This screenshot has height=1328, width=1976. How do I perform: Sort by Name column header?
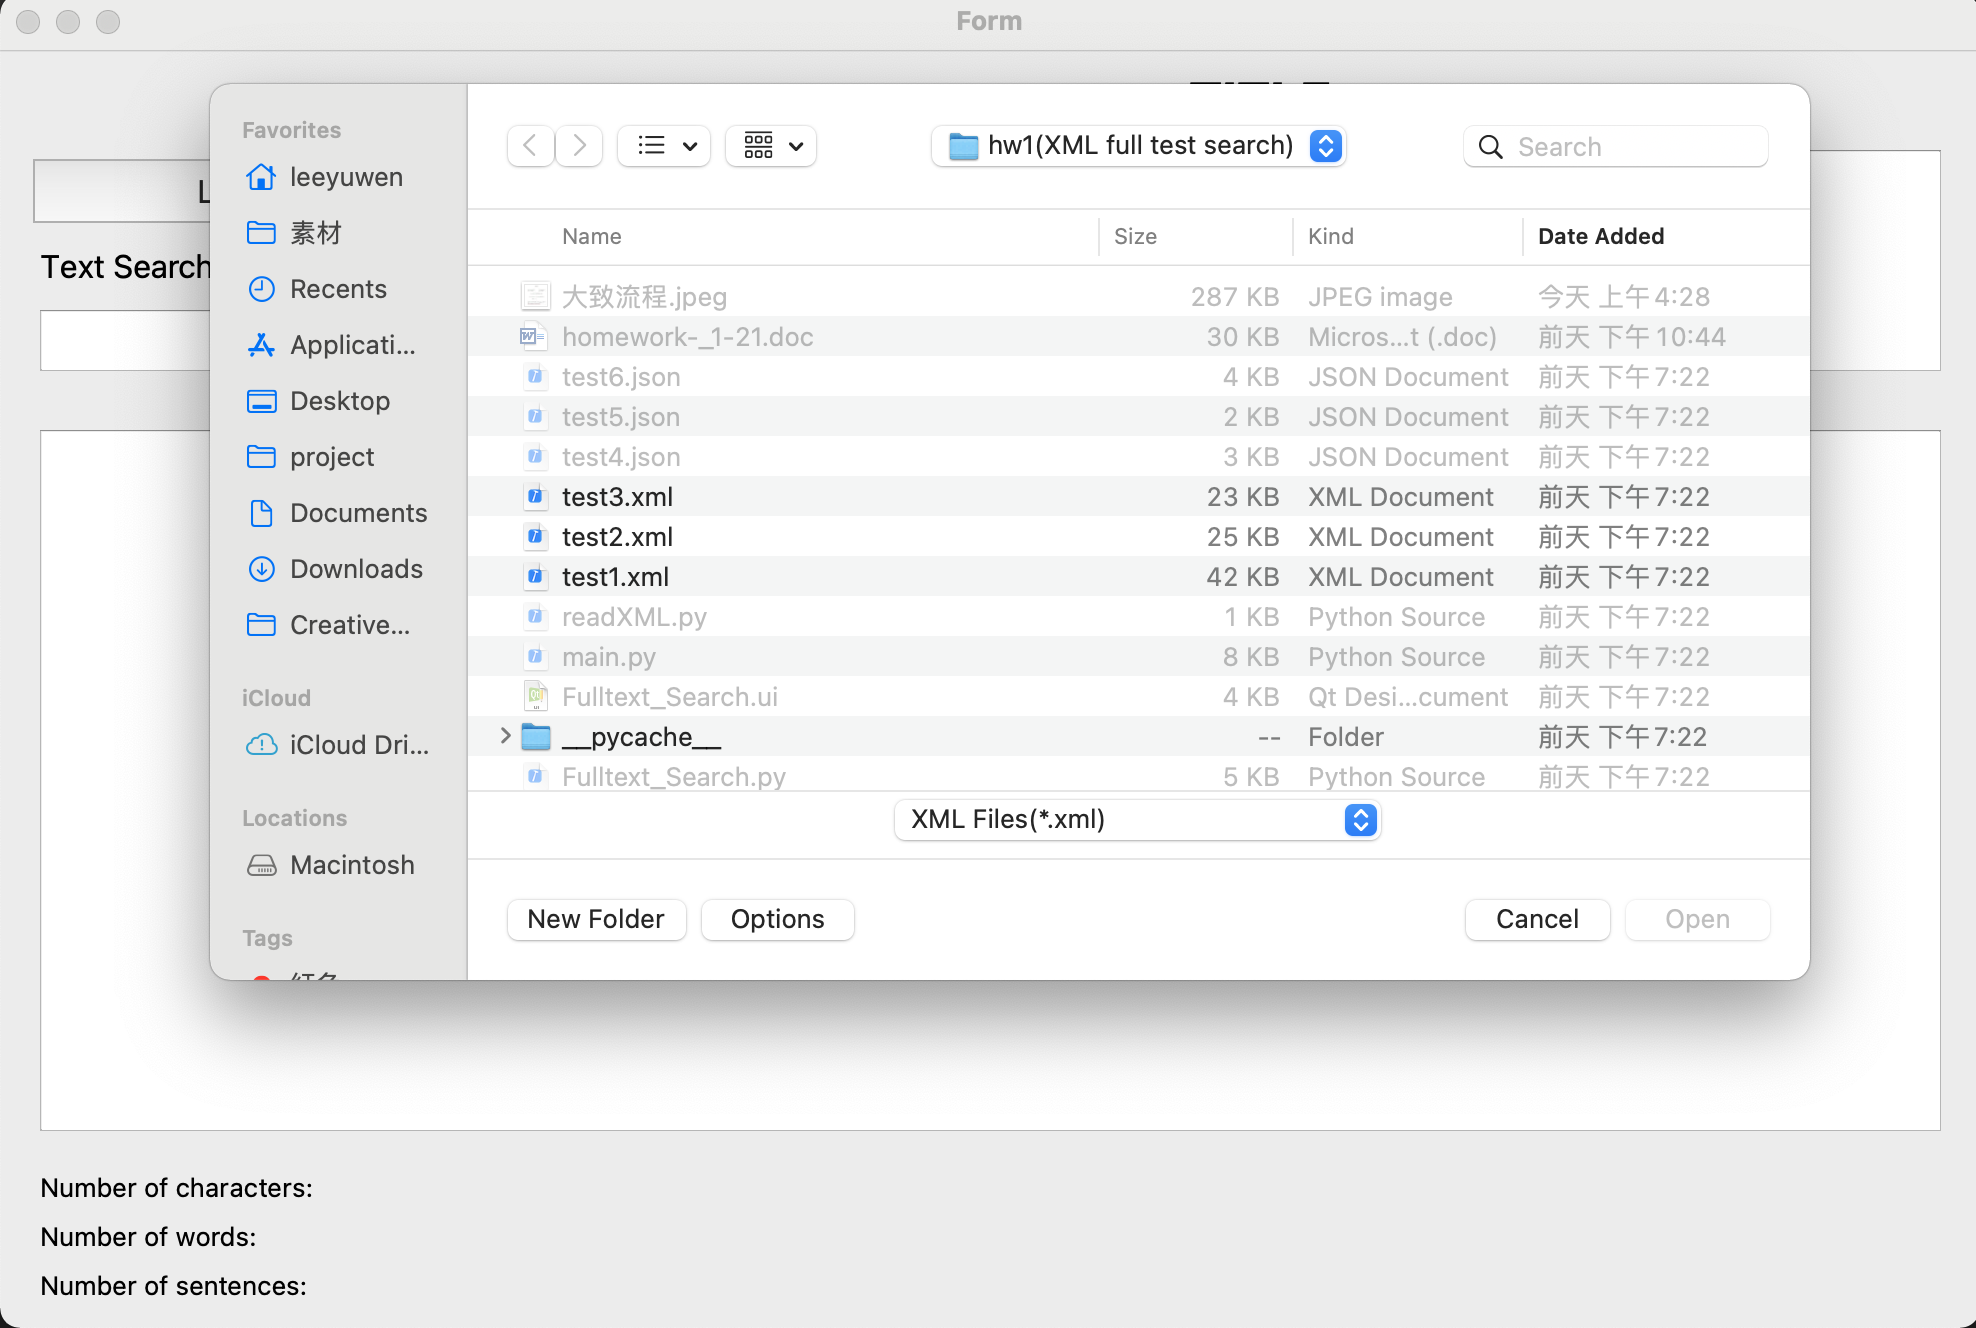[591, 237]
